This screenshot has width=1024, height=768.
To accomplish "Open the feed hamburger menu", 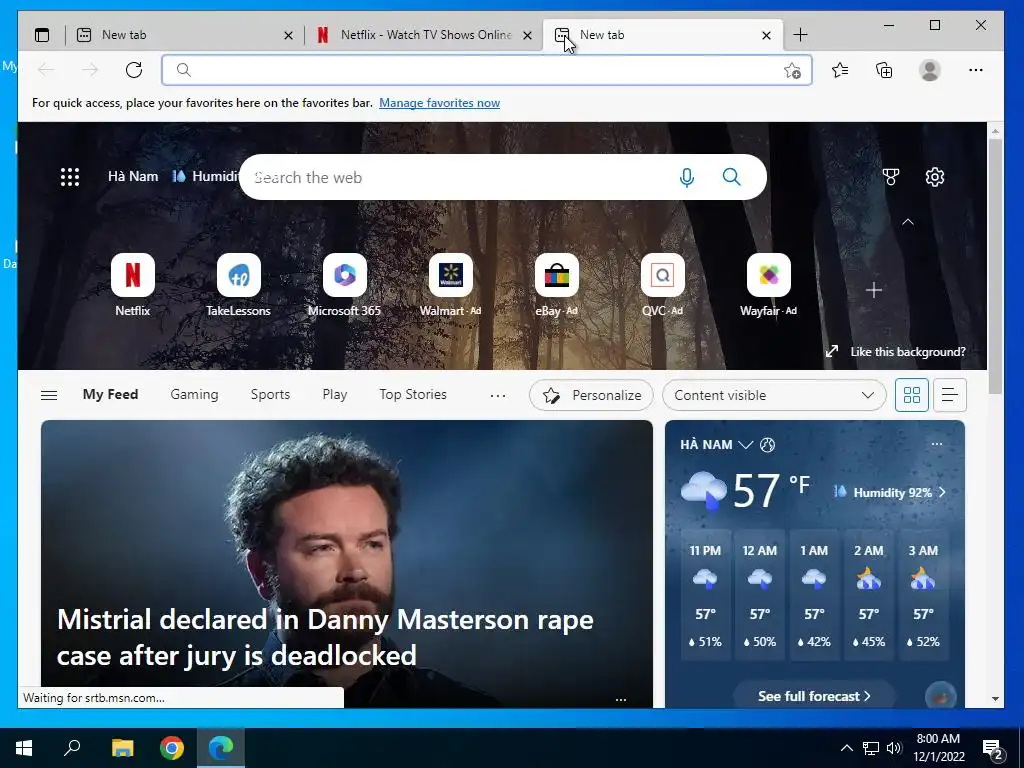I will [49, 395].
